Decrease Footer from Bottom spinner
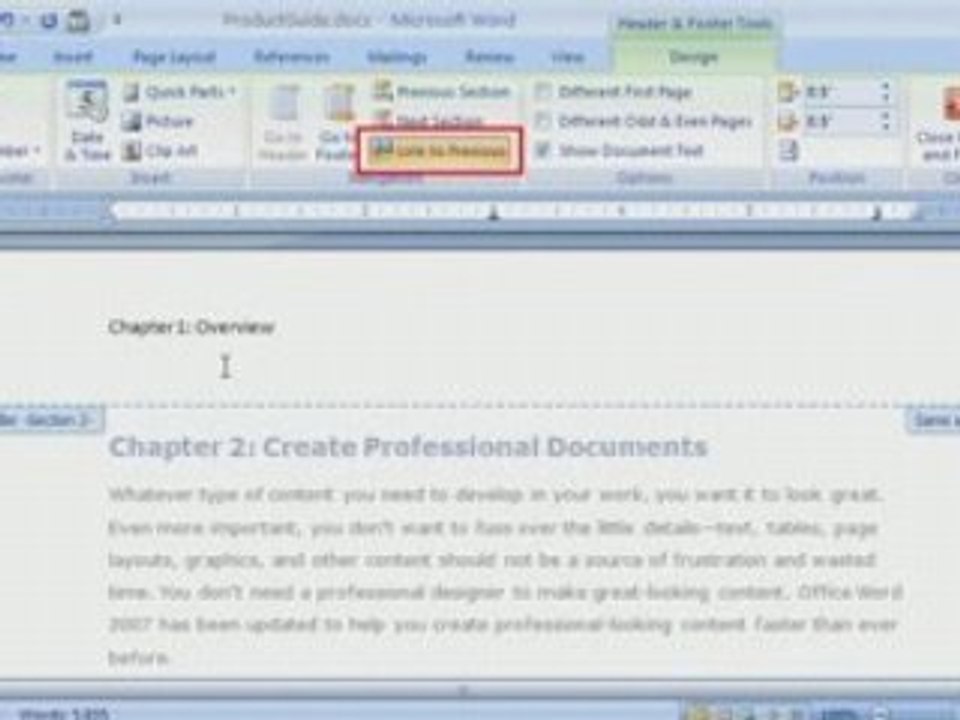The width and height of the screenshot is (960, 720). pos(885,127)
